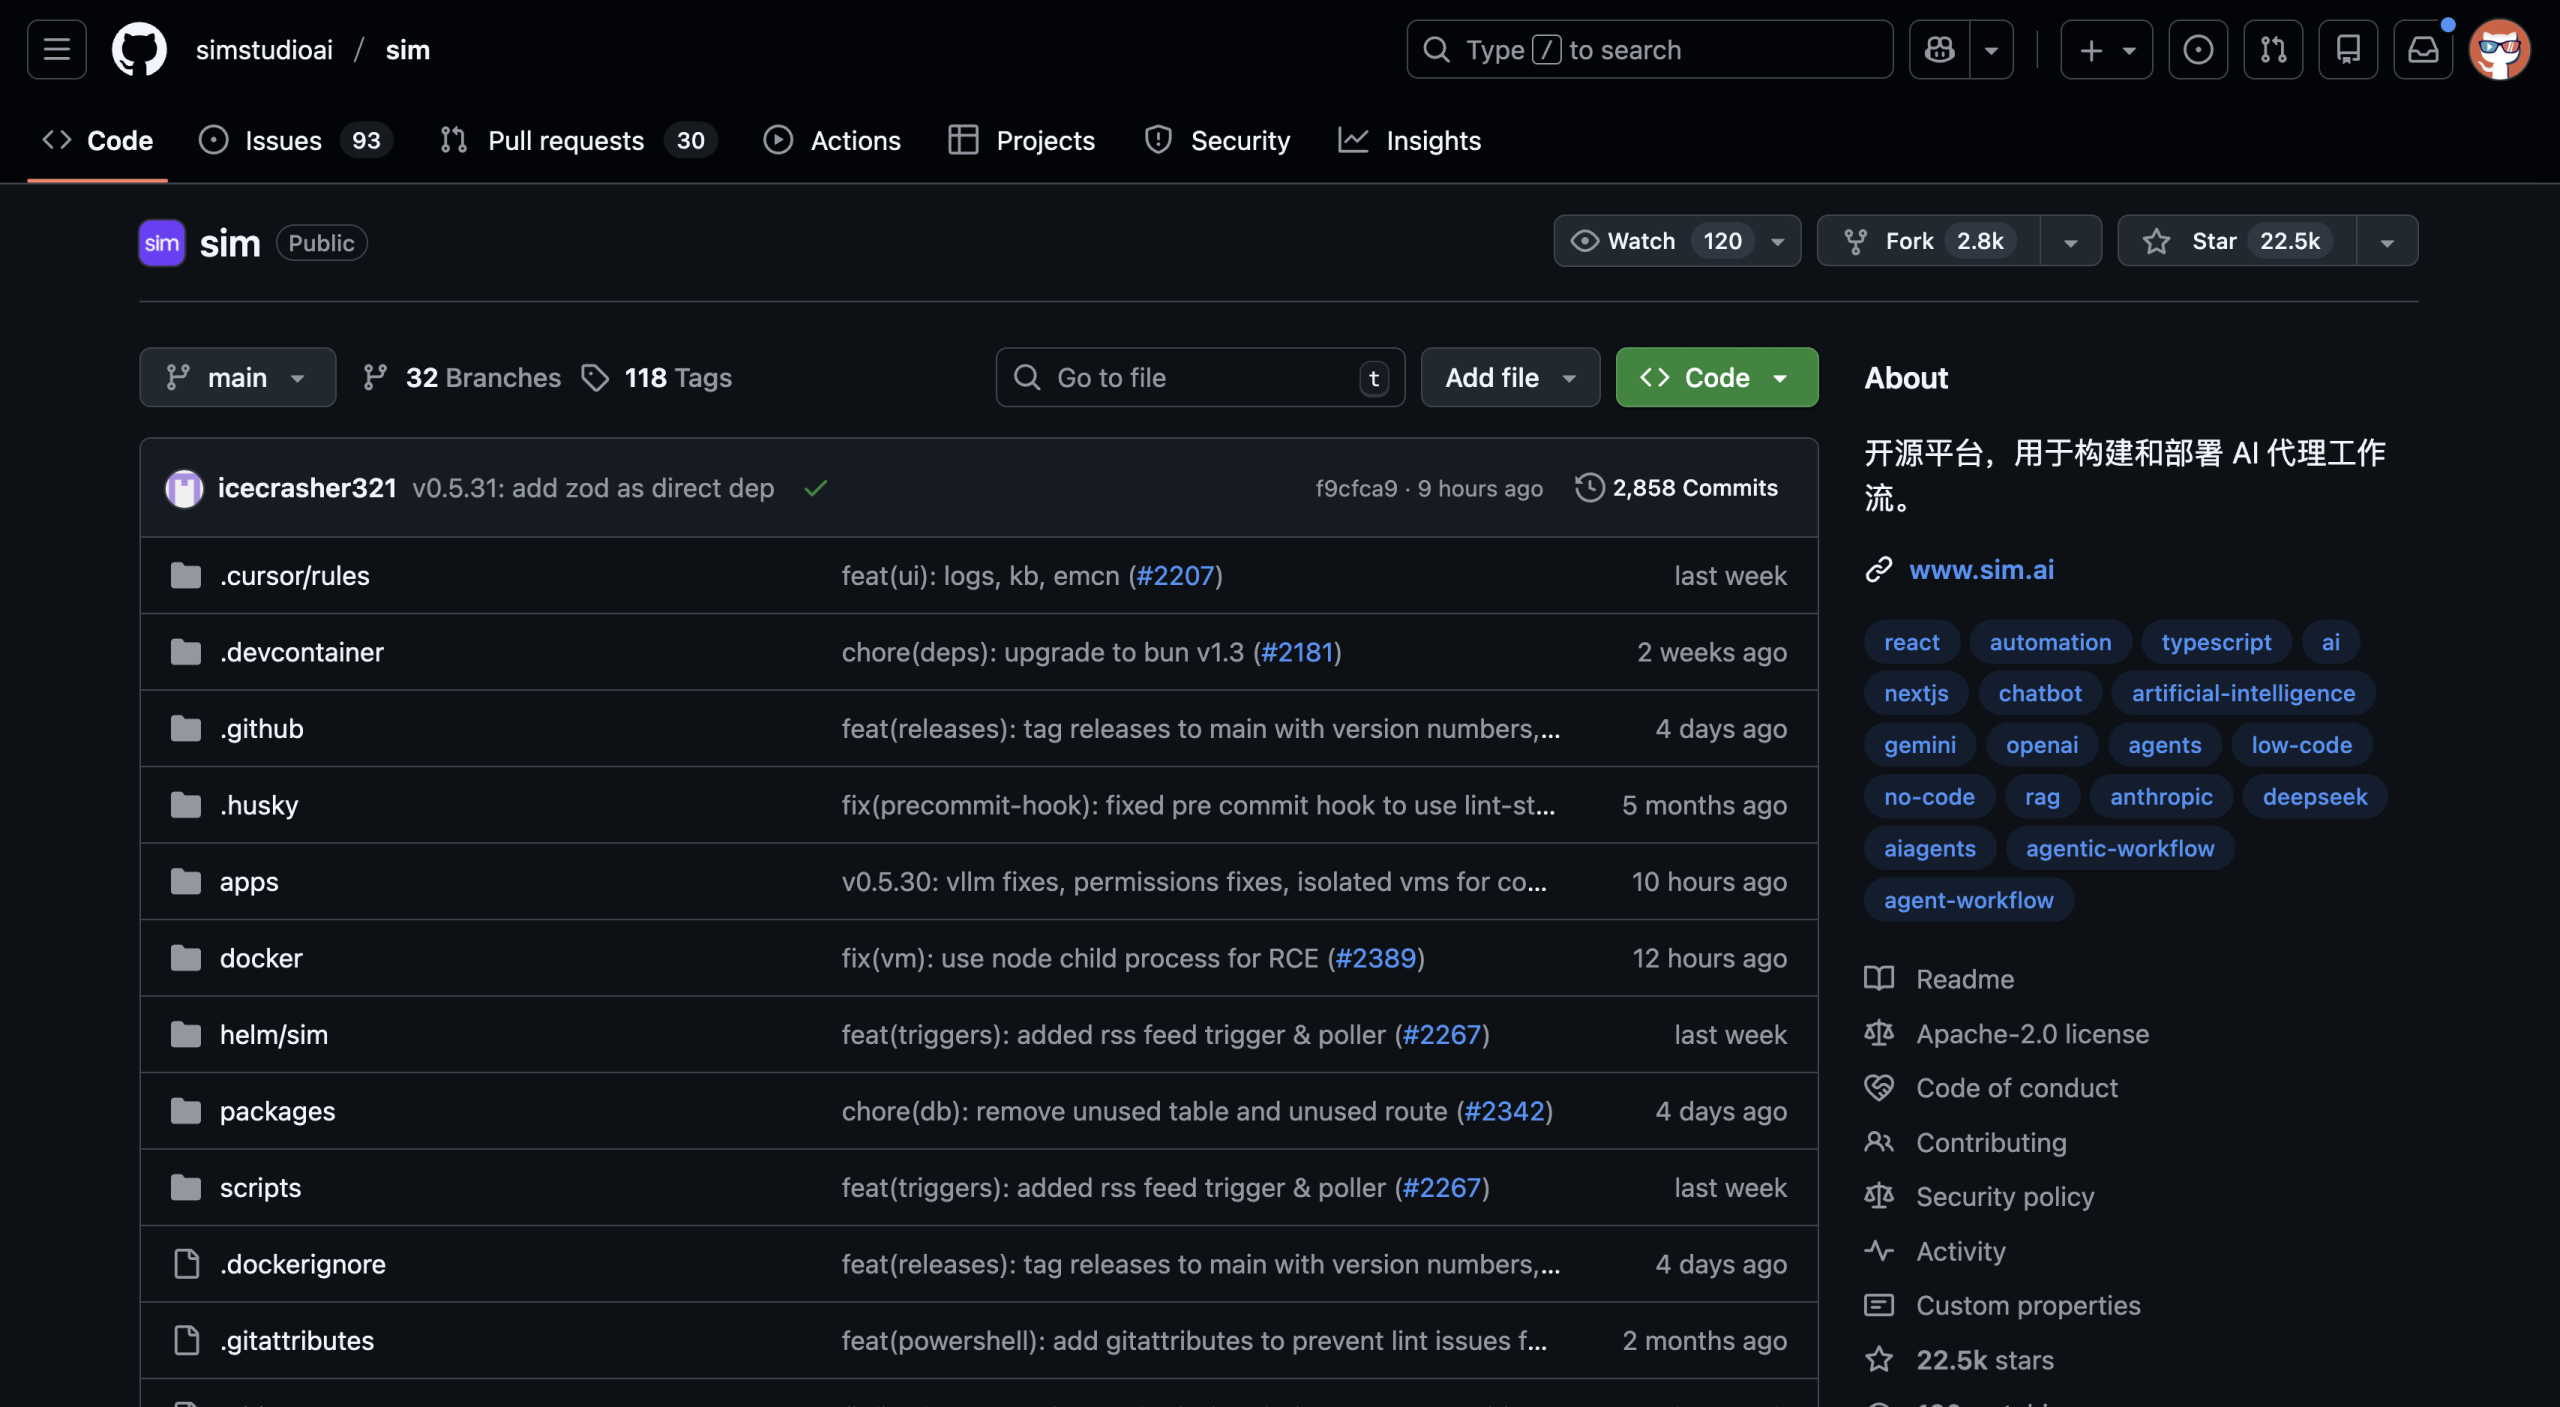Open the commit history clock icon

[1589, 488]
